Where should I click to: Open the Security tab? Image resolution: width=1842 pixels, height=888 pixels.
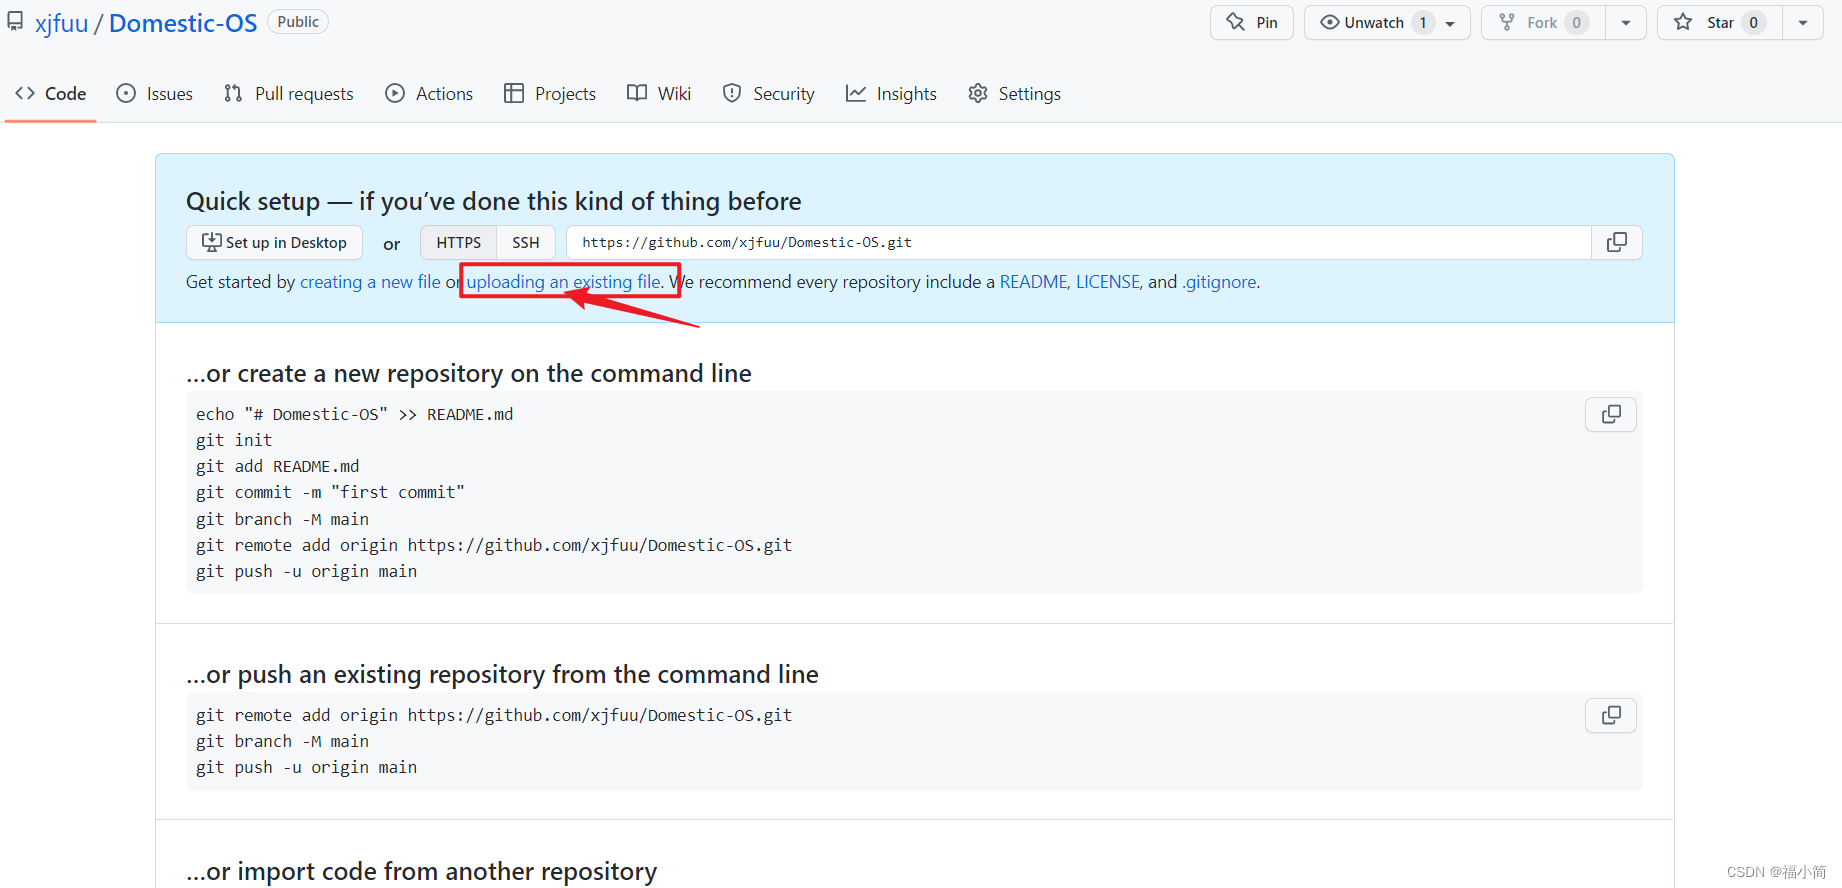tap(768, 93)
